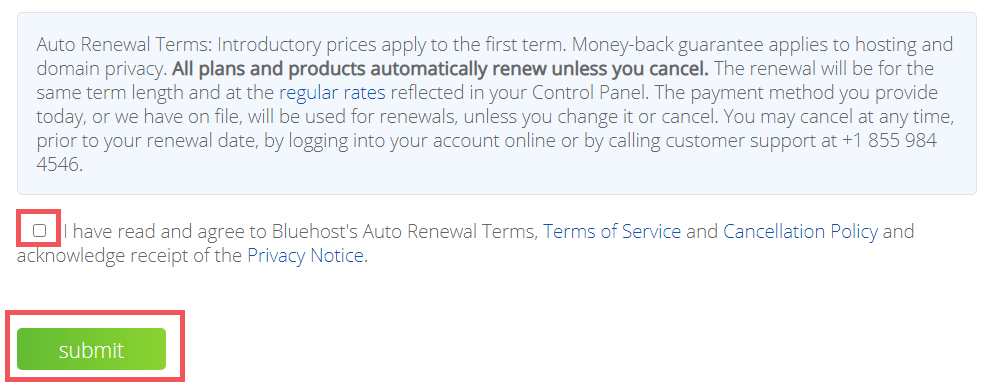This screenshot has height=386, width=1000.
Task: Click the green submit button
Action: (x=91, y=349)
